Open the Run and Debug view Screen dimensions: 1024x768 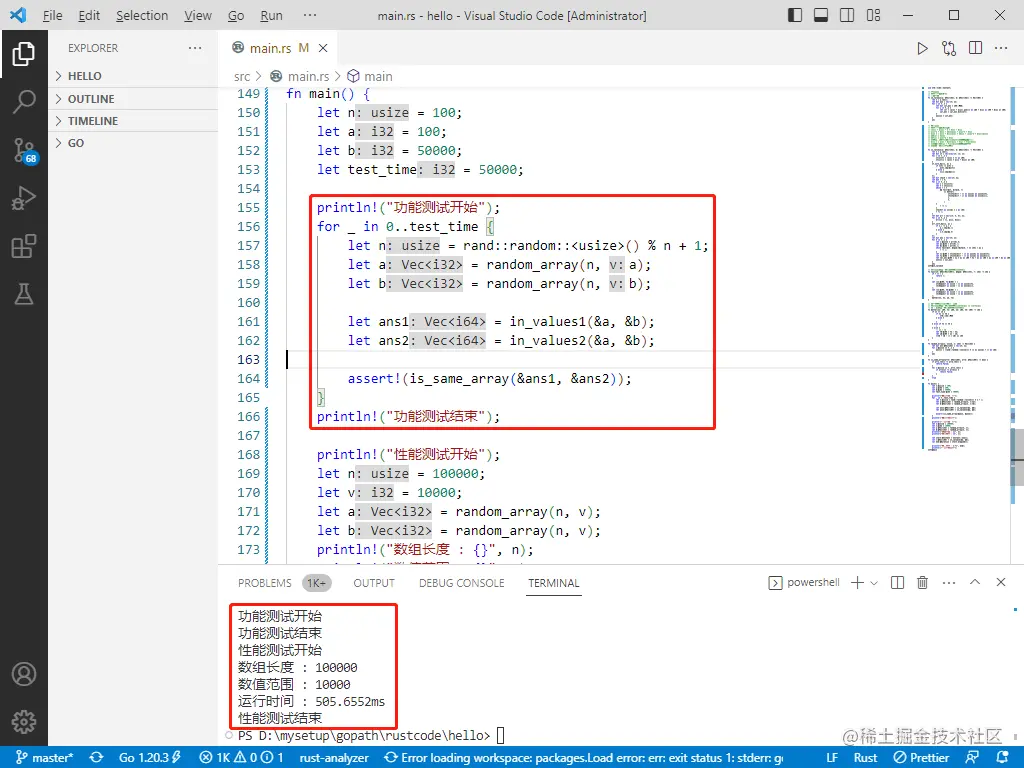(24, 198)
